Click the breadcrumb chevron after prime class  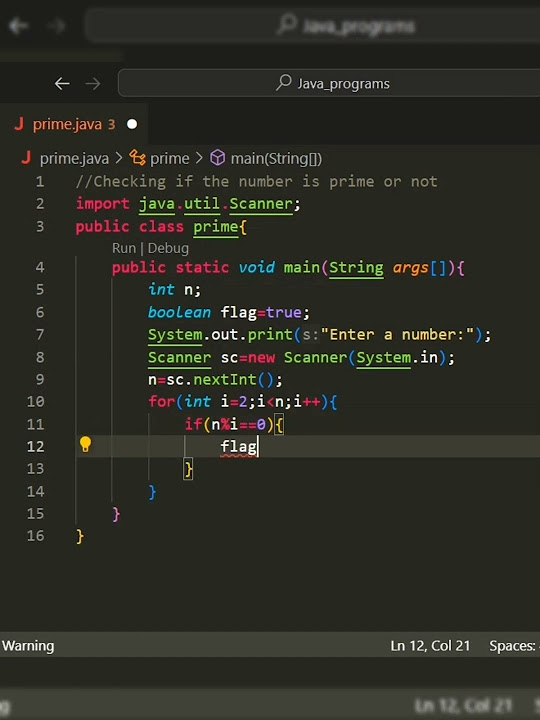tap(199, 158)
